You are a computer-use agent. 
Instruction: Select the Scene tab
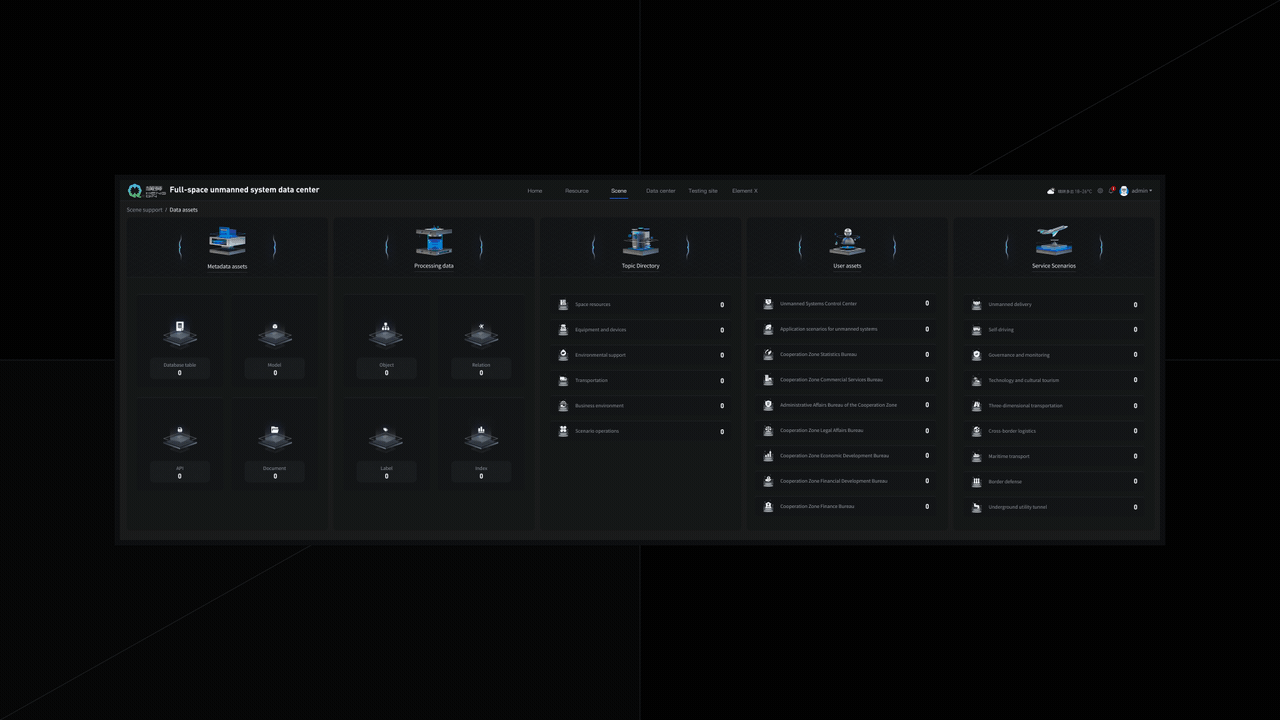pyautogui.click(x=619, y=191)
